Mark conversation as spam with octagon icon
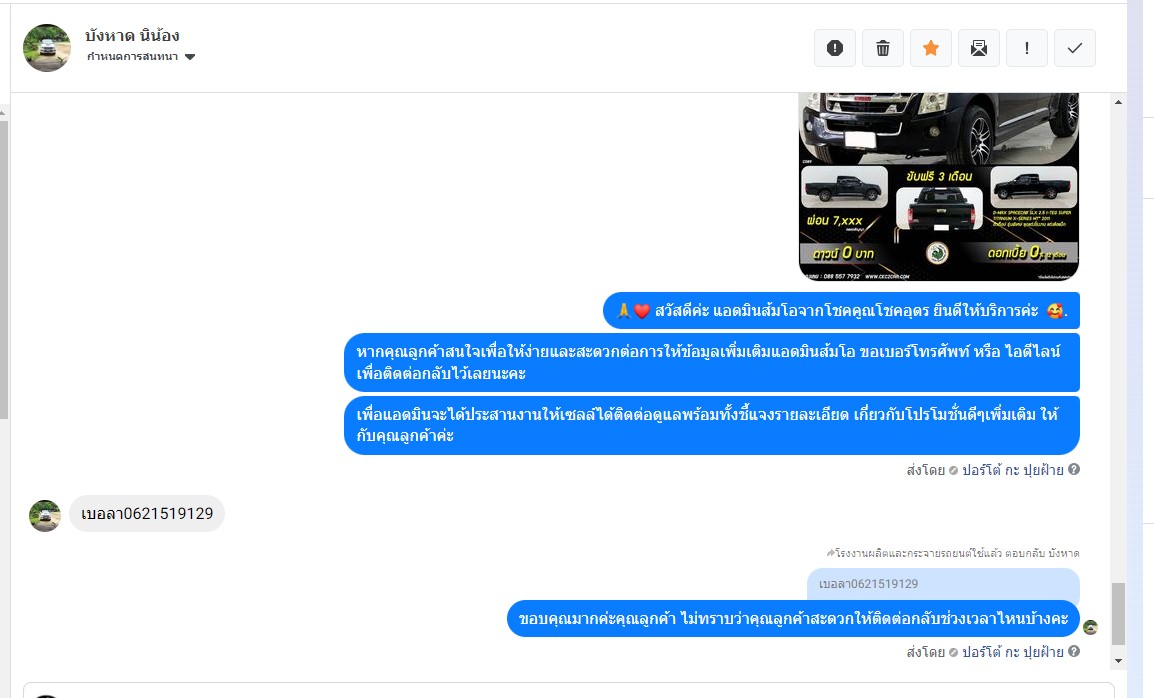 (x=835, y=48)
